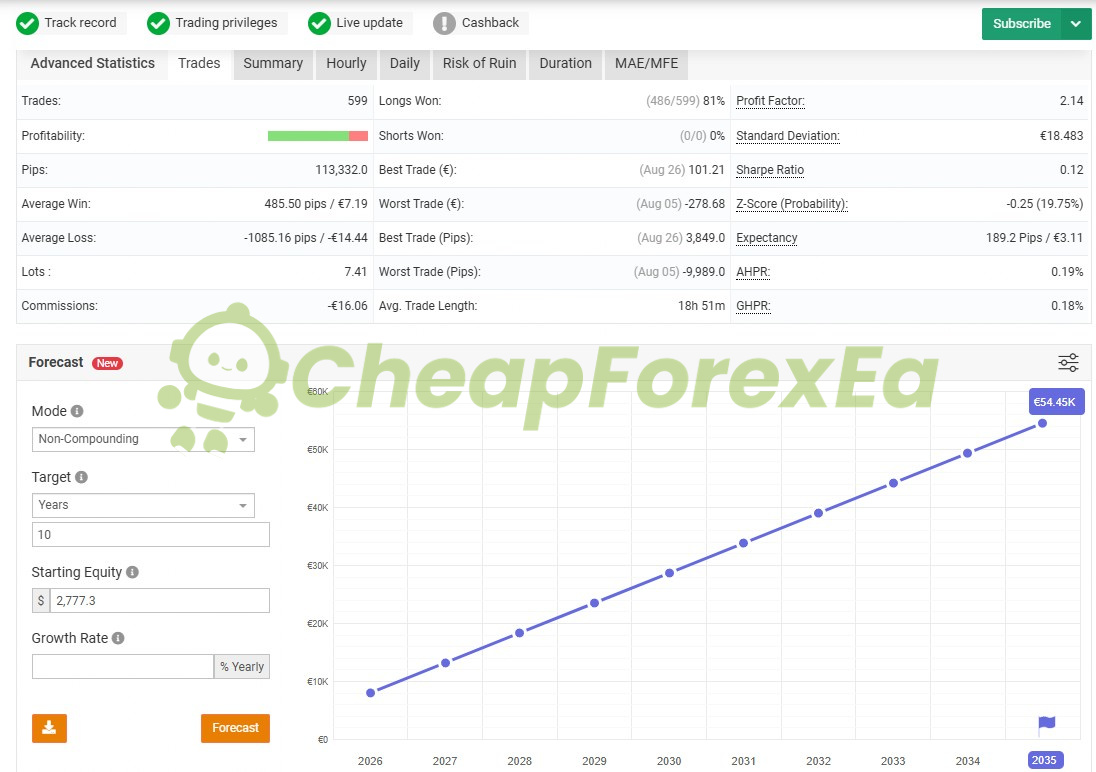
Task: Click the Growth Rate info icon
Action: point(118,638)
